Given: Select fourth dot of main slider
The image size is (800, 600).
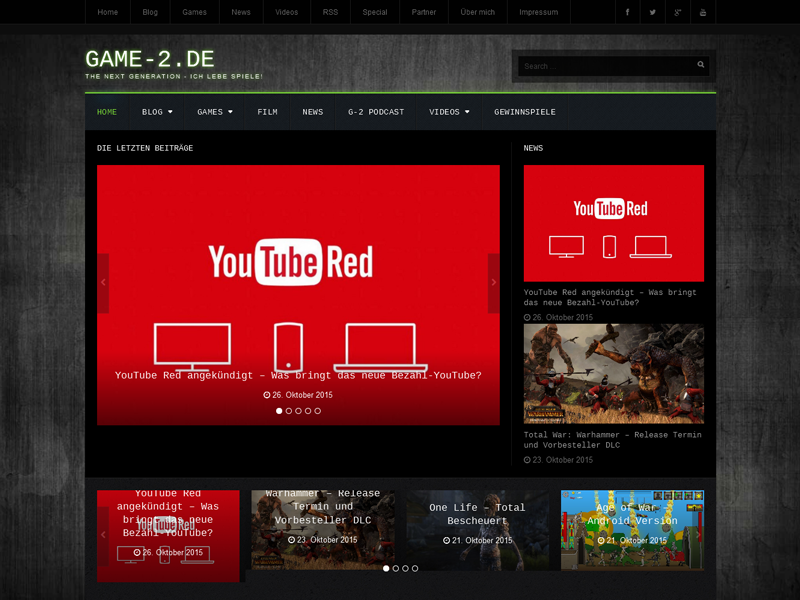Looking at the screenshot, I should tap(308, 411).
